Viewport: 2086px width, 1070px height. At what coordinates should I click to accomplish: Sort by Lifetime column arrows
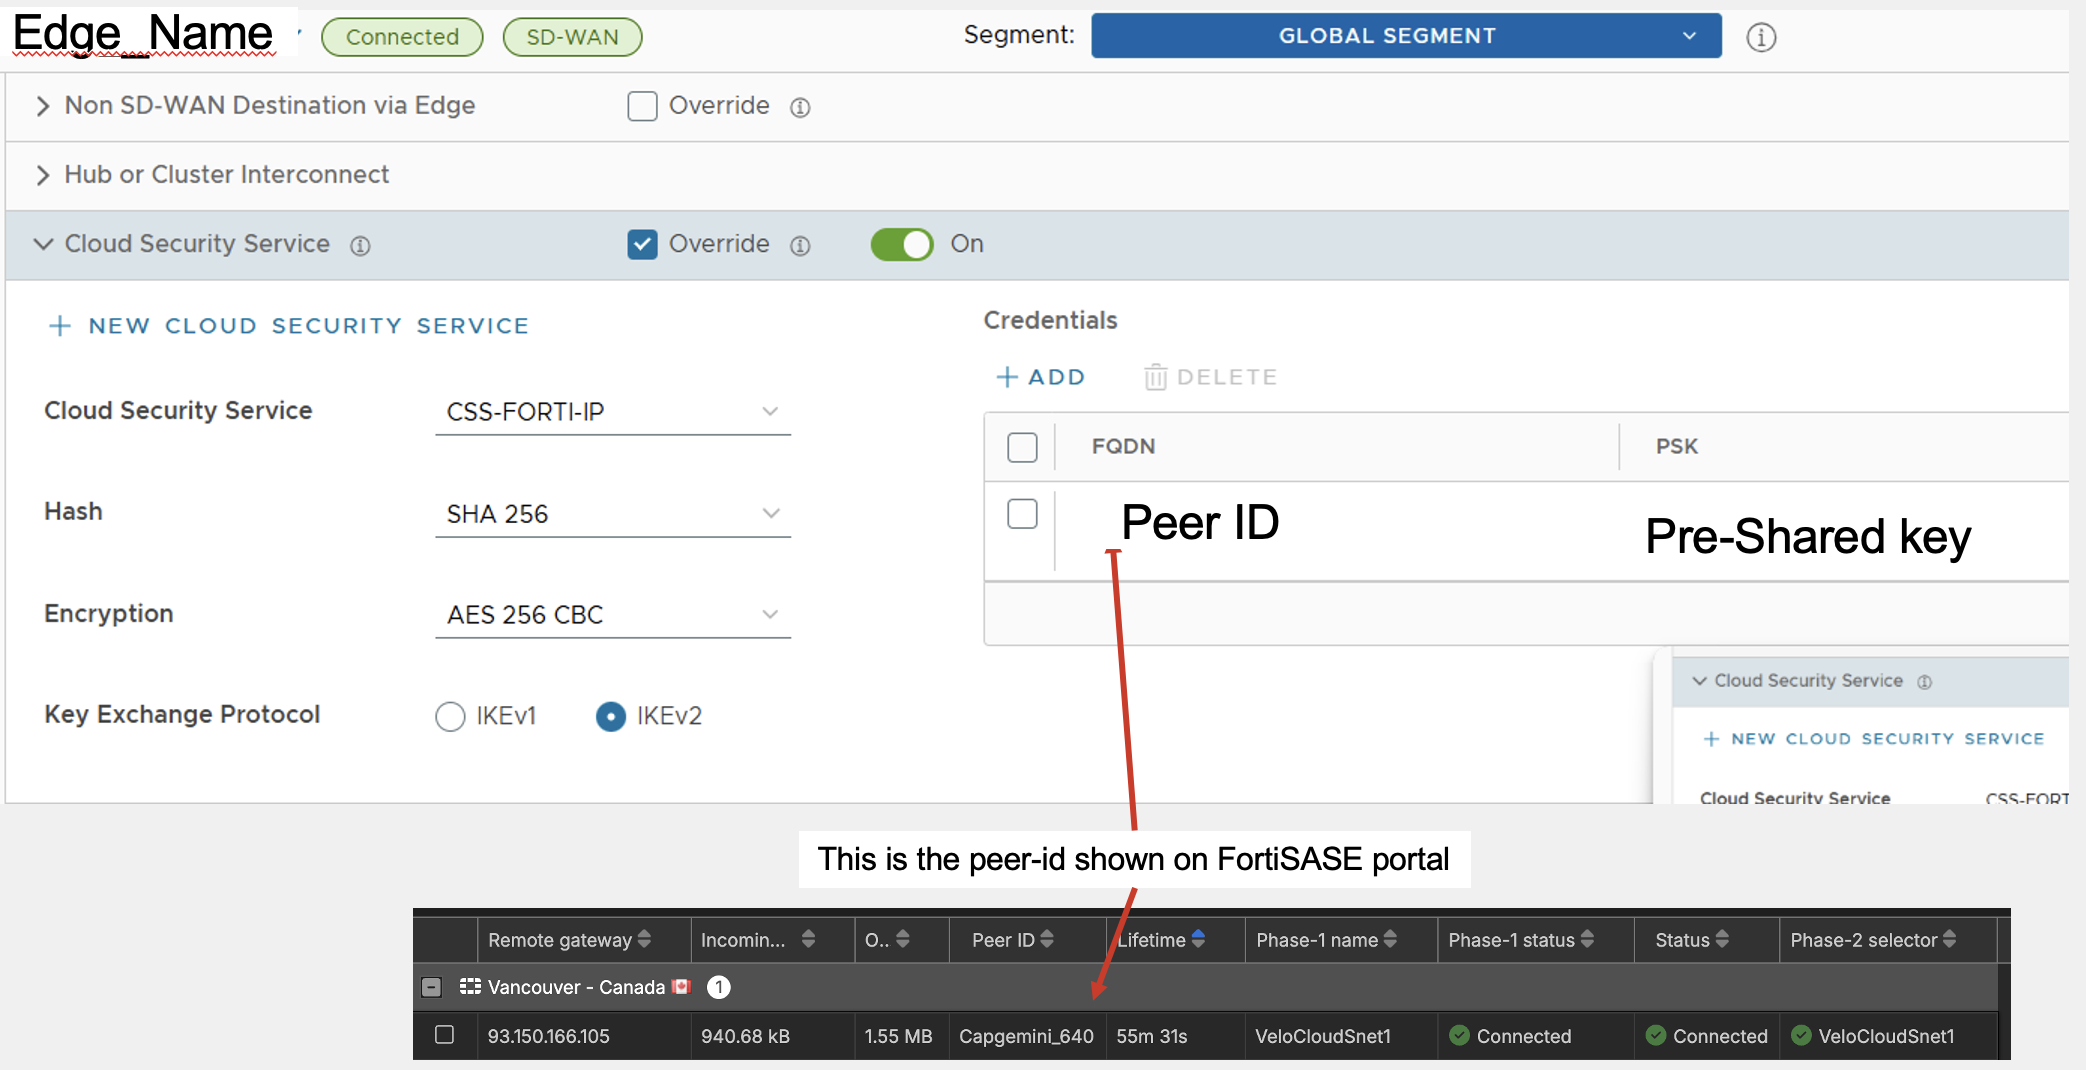click(1198, 939)
